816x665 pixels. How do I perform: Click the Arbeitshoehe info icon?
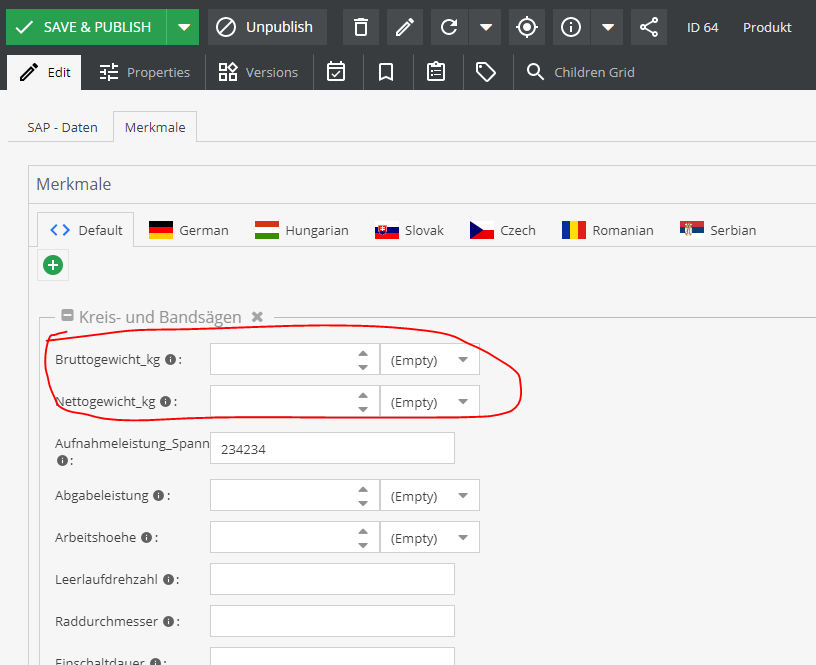[147, 538]
